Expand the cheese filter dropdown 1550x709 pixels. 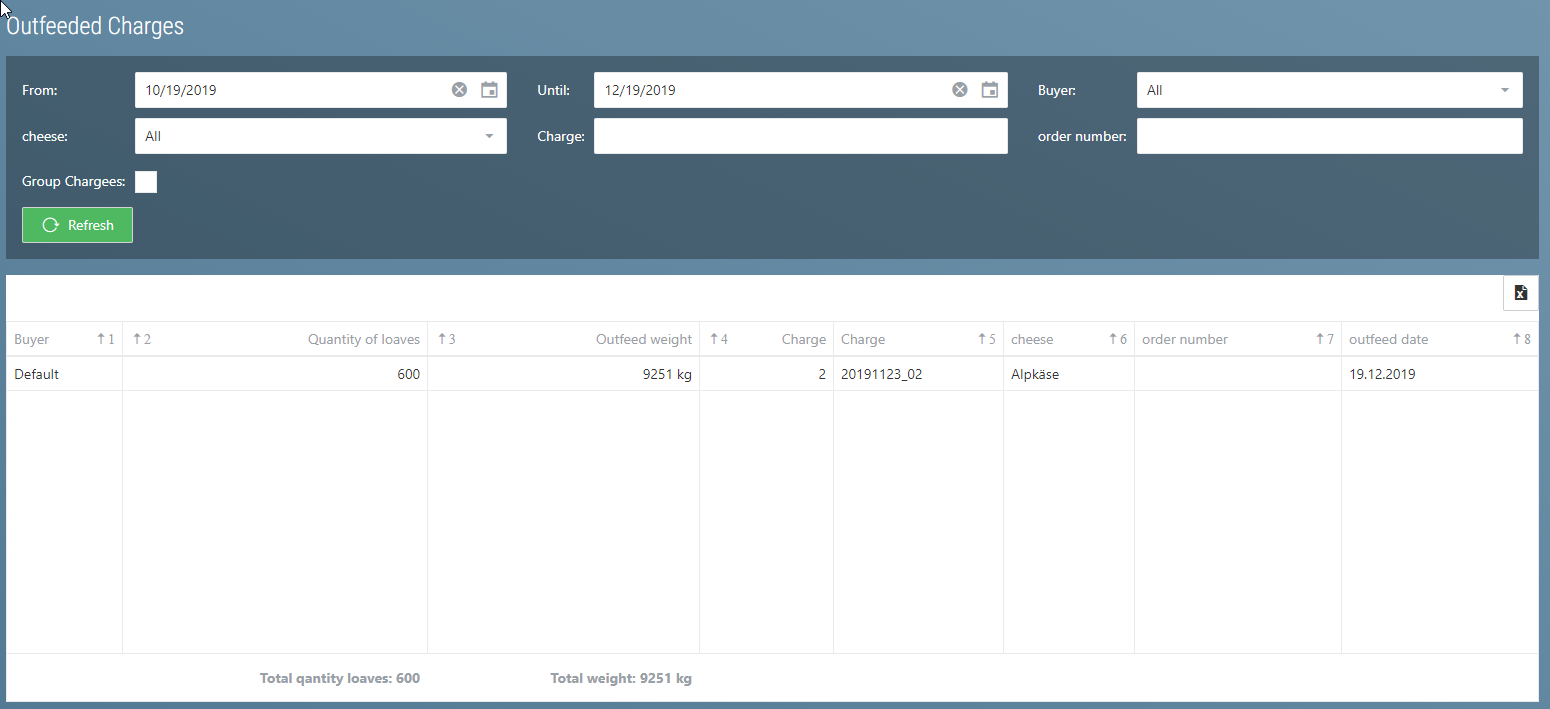(x=320, y=136)
